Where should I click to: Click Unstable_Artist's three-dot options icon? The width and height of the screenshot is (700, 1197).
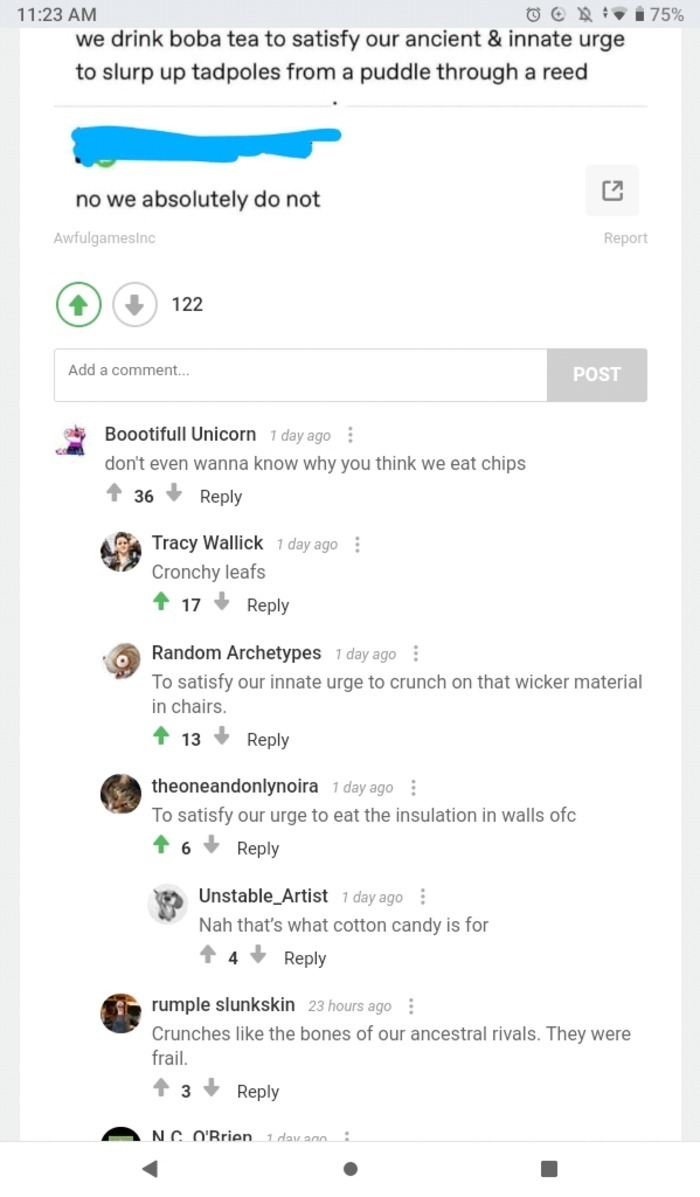tap(422, 896)
